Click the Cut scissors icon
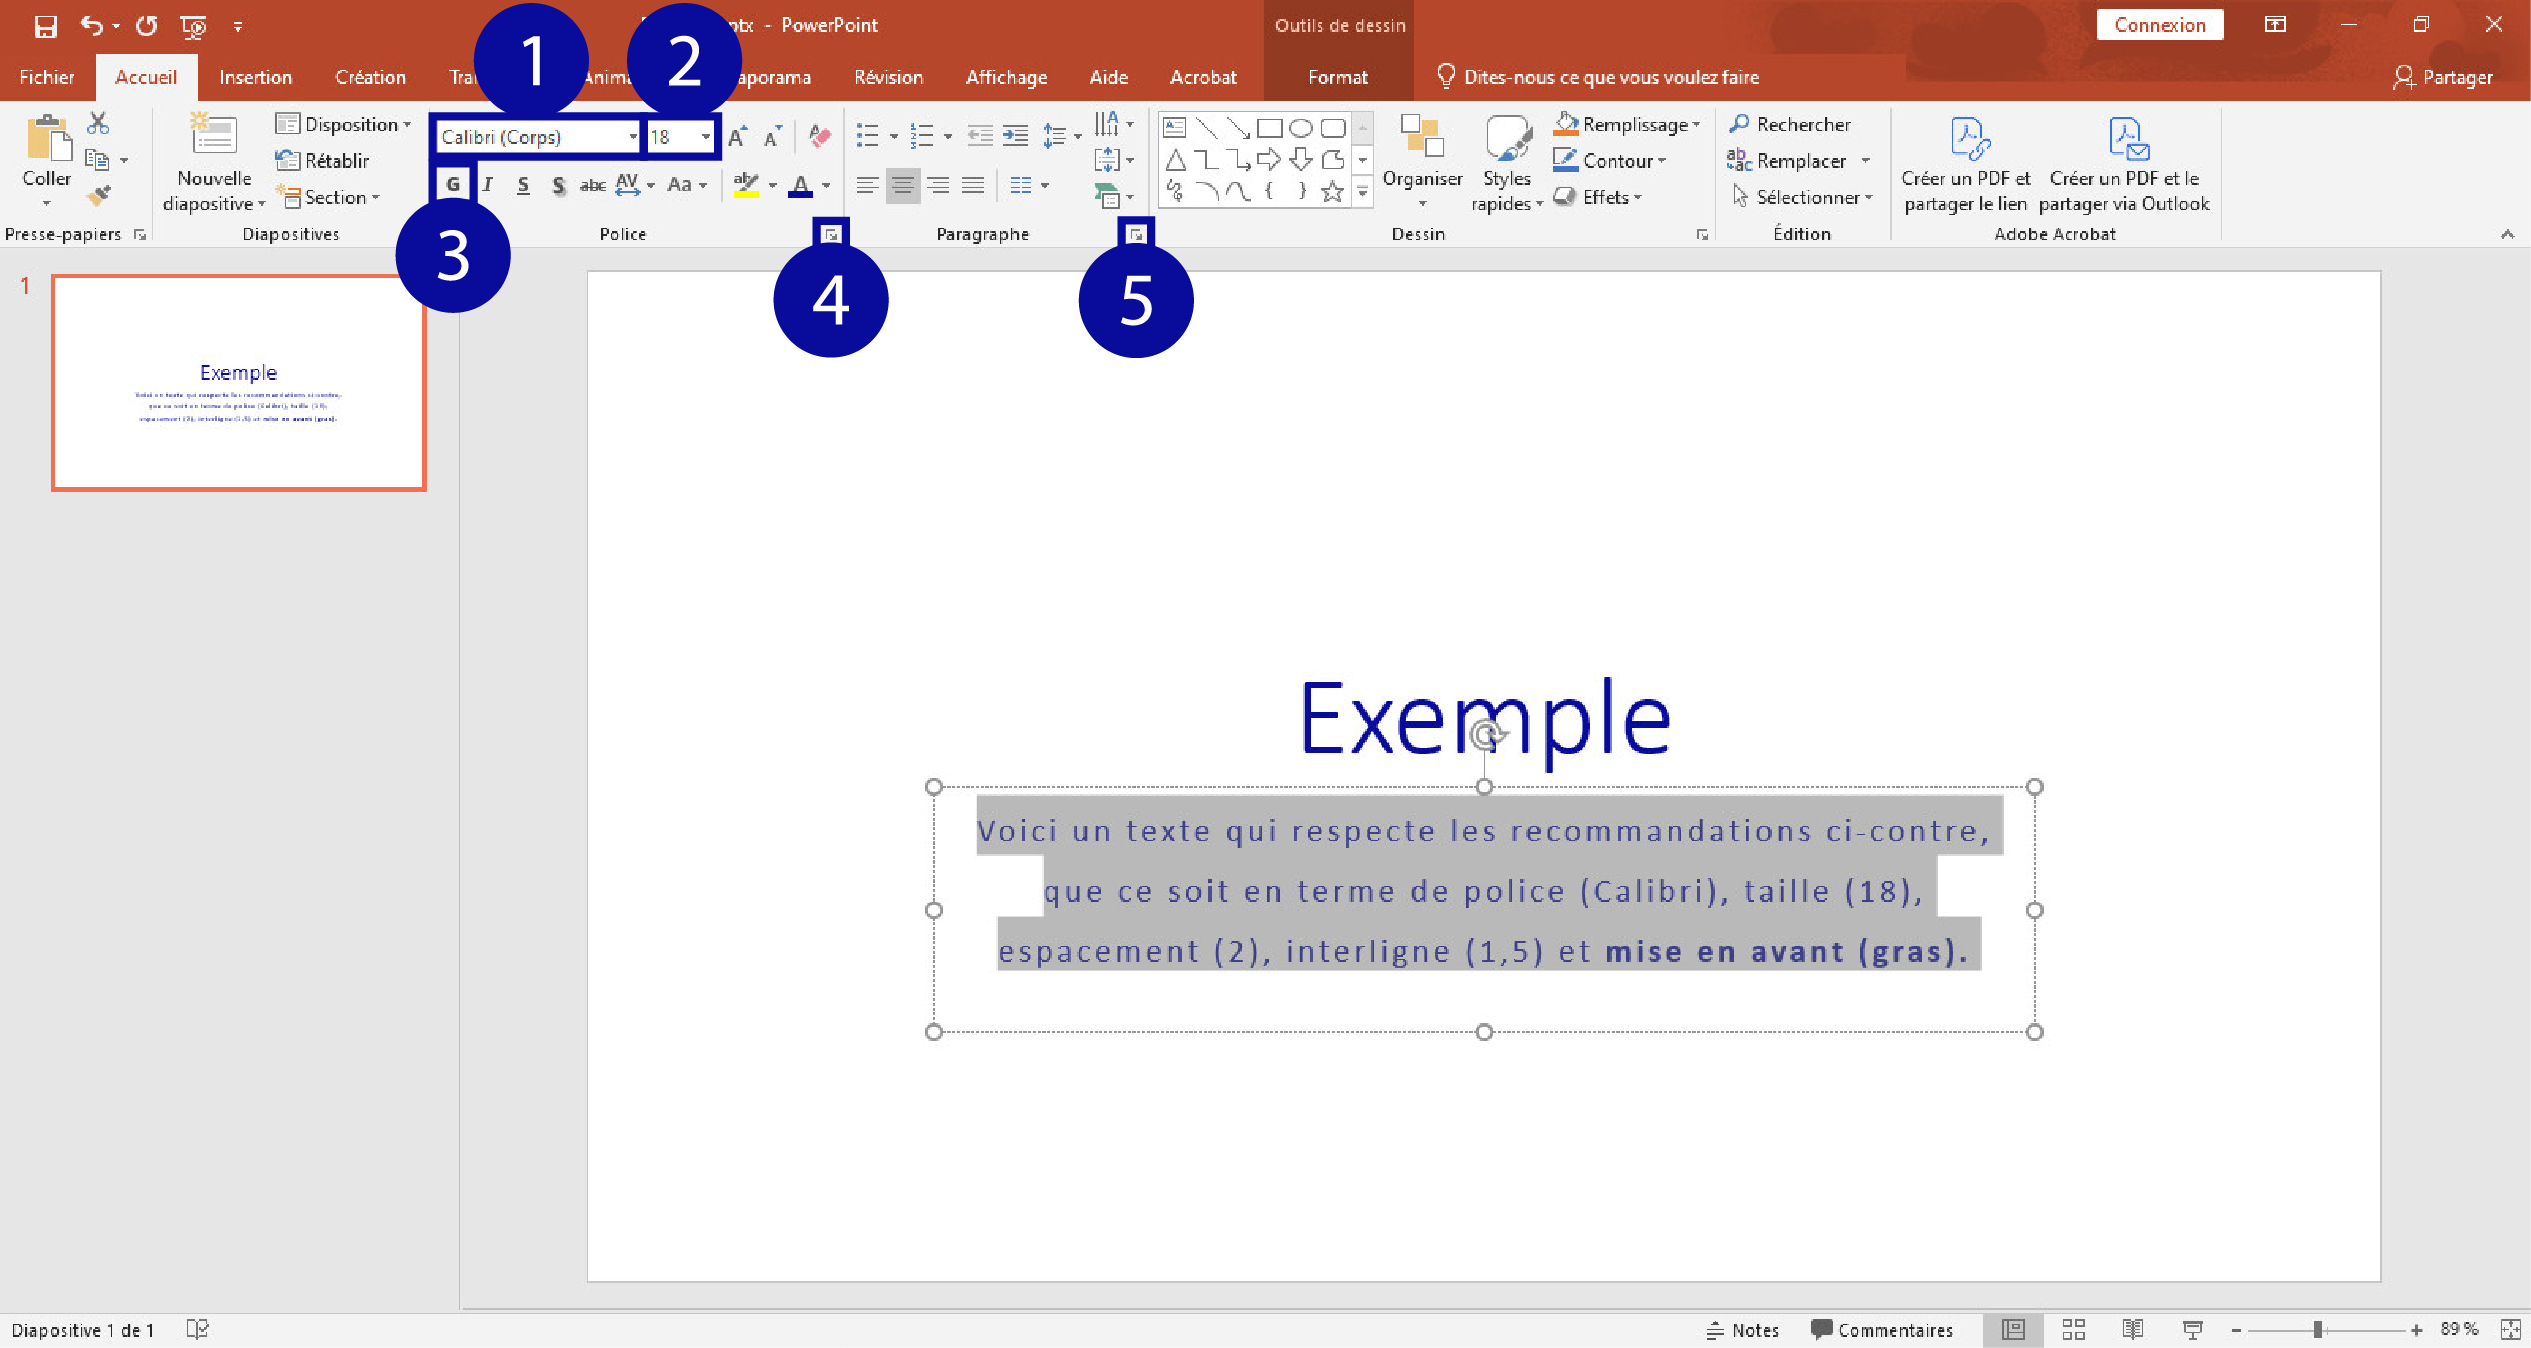 98,123
